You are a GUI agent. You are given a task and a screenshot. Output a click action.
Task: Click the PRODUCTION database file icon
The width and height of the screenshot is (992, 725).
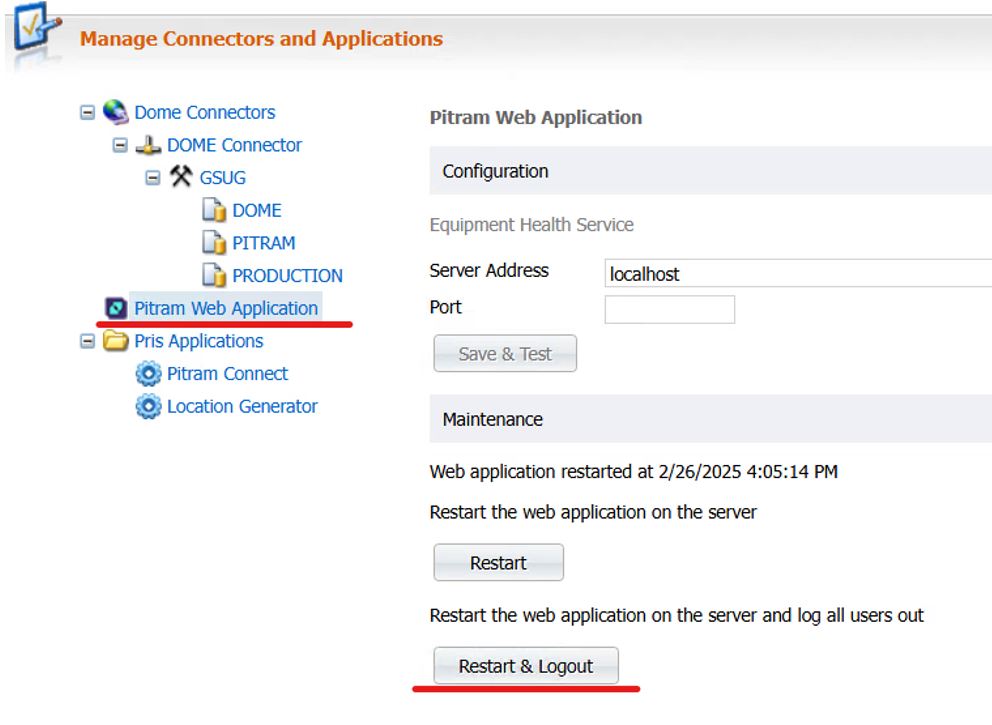tap(214, 276)
